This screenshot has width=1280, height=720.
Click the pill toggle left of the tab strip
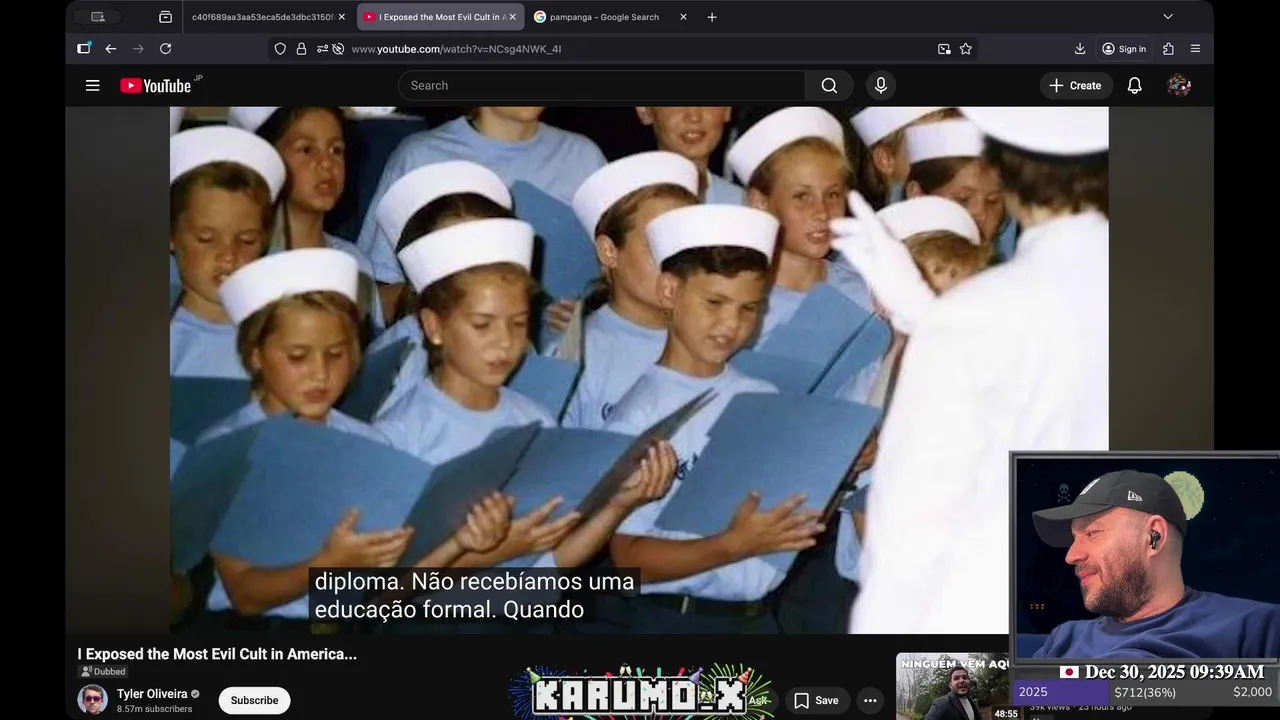coord(97,17)
